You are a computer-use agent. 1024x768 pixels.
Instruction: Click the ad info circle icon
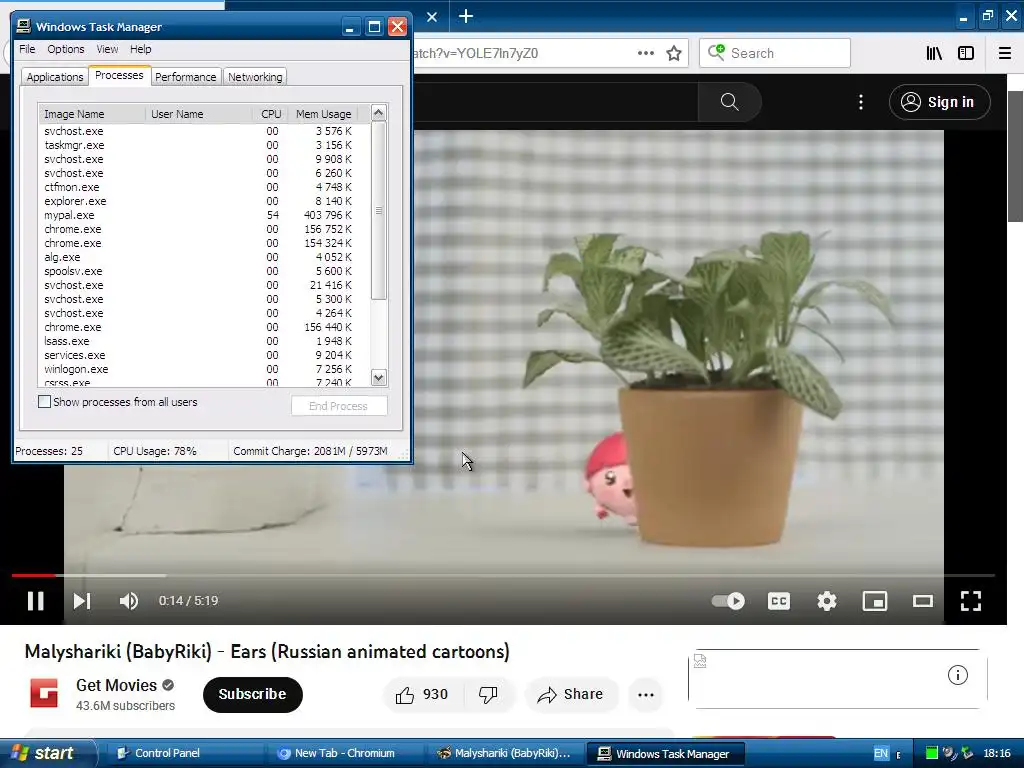[957, 675]
